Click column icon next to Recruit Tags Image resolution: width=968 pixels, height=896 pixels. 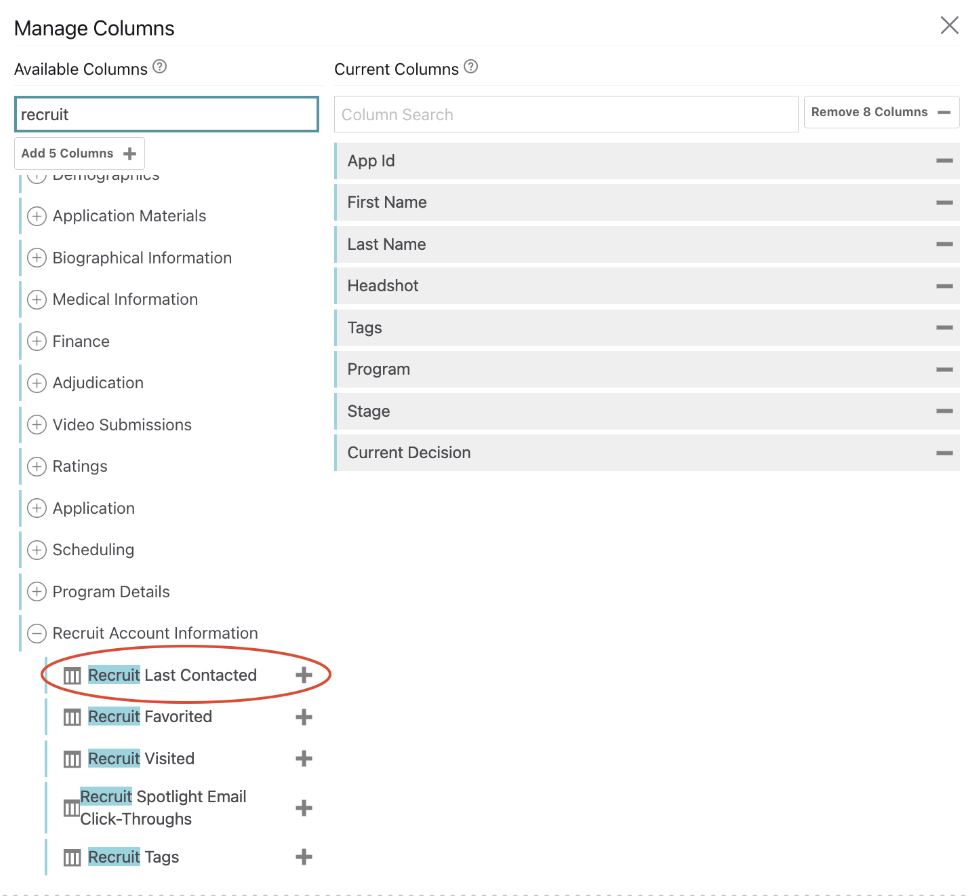72,858
